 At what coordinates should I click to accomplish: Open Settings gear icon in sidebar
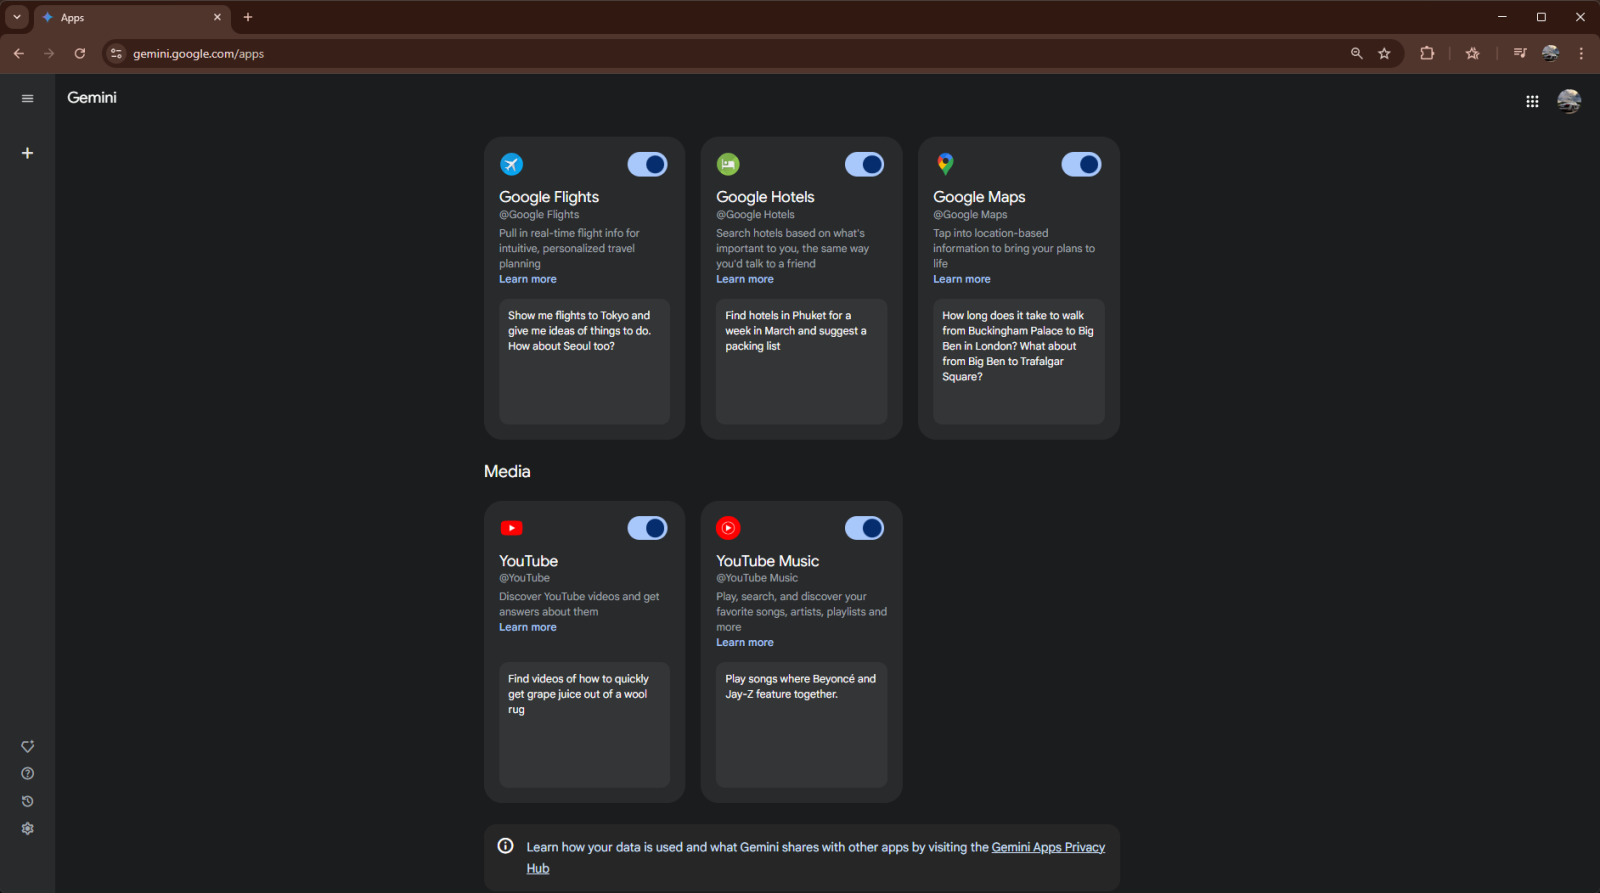point(27,828)
